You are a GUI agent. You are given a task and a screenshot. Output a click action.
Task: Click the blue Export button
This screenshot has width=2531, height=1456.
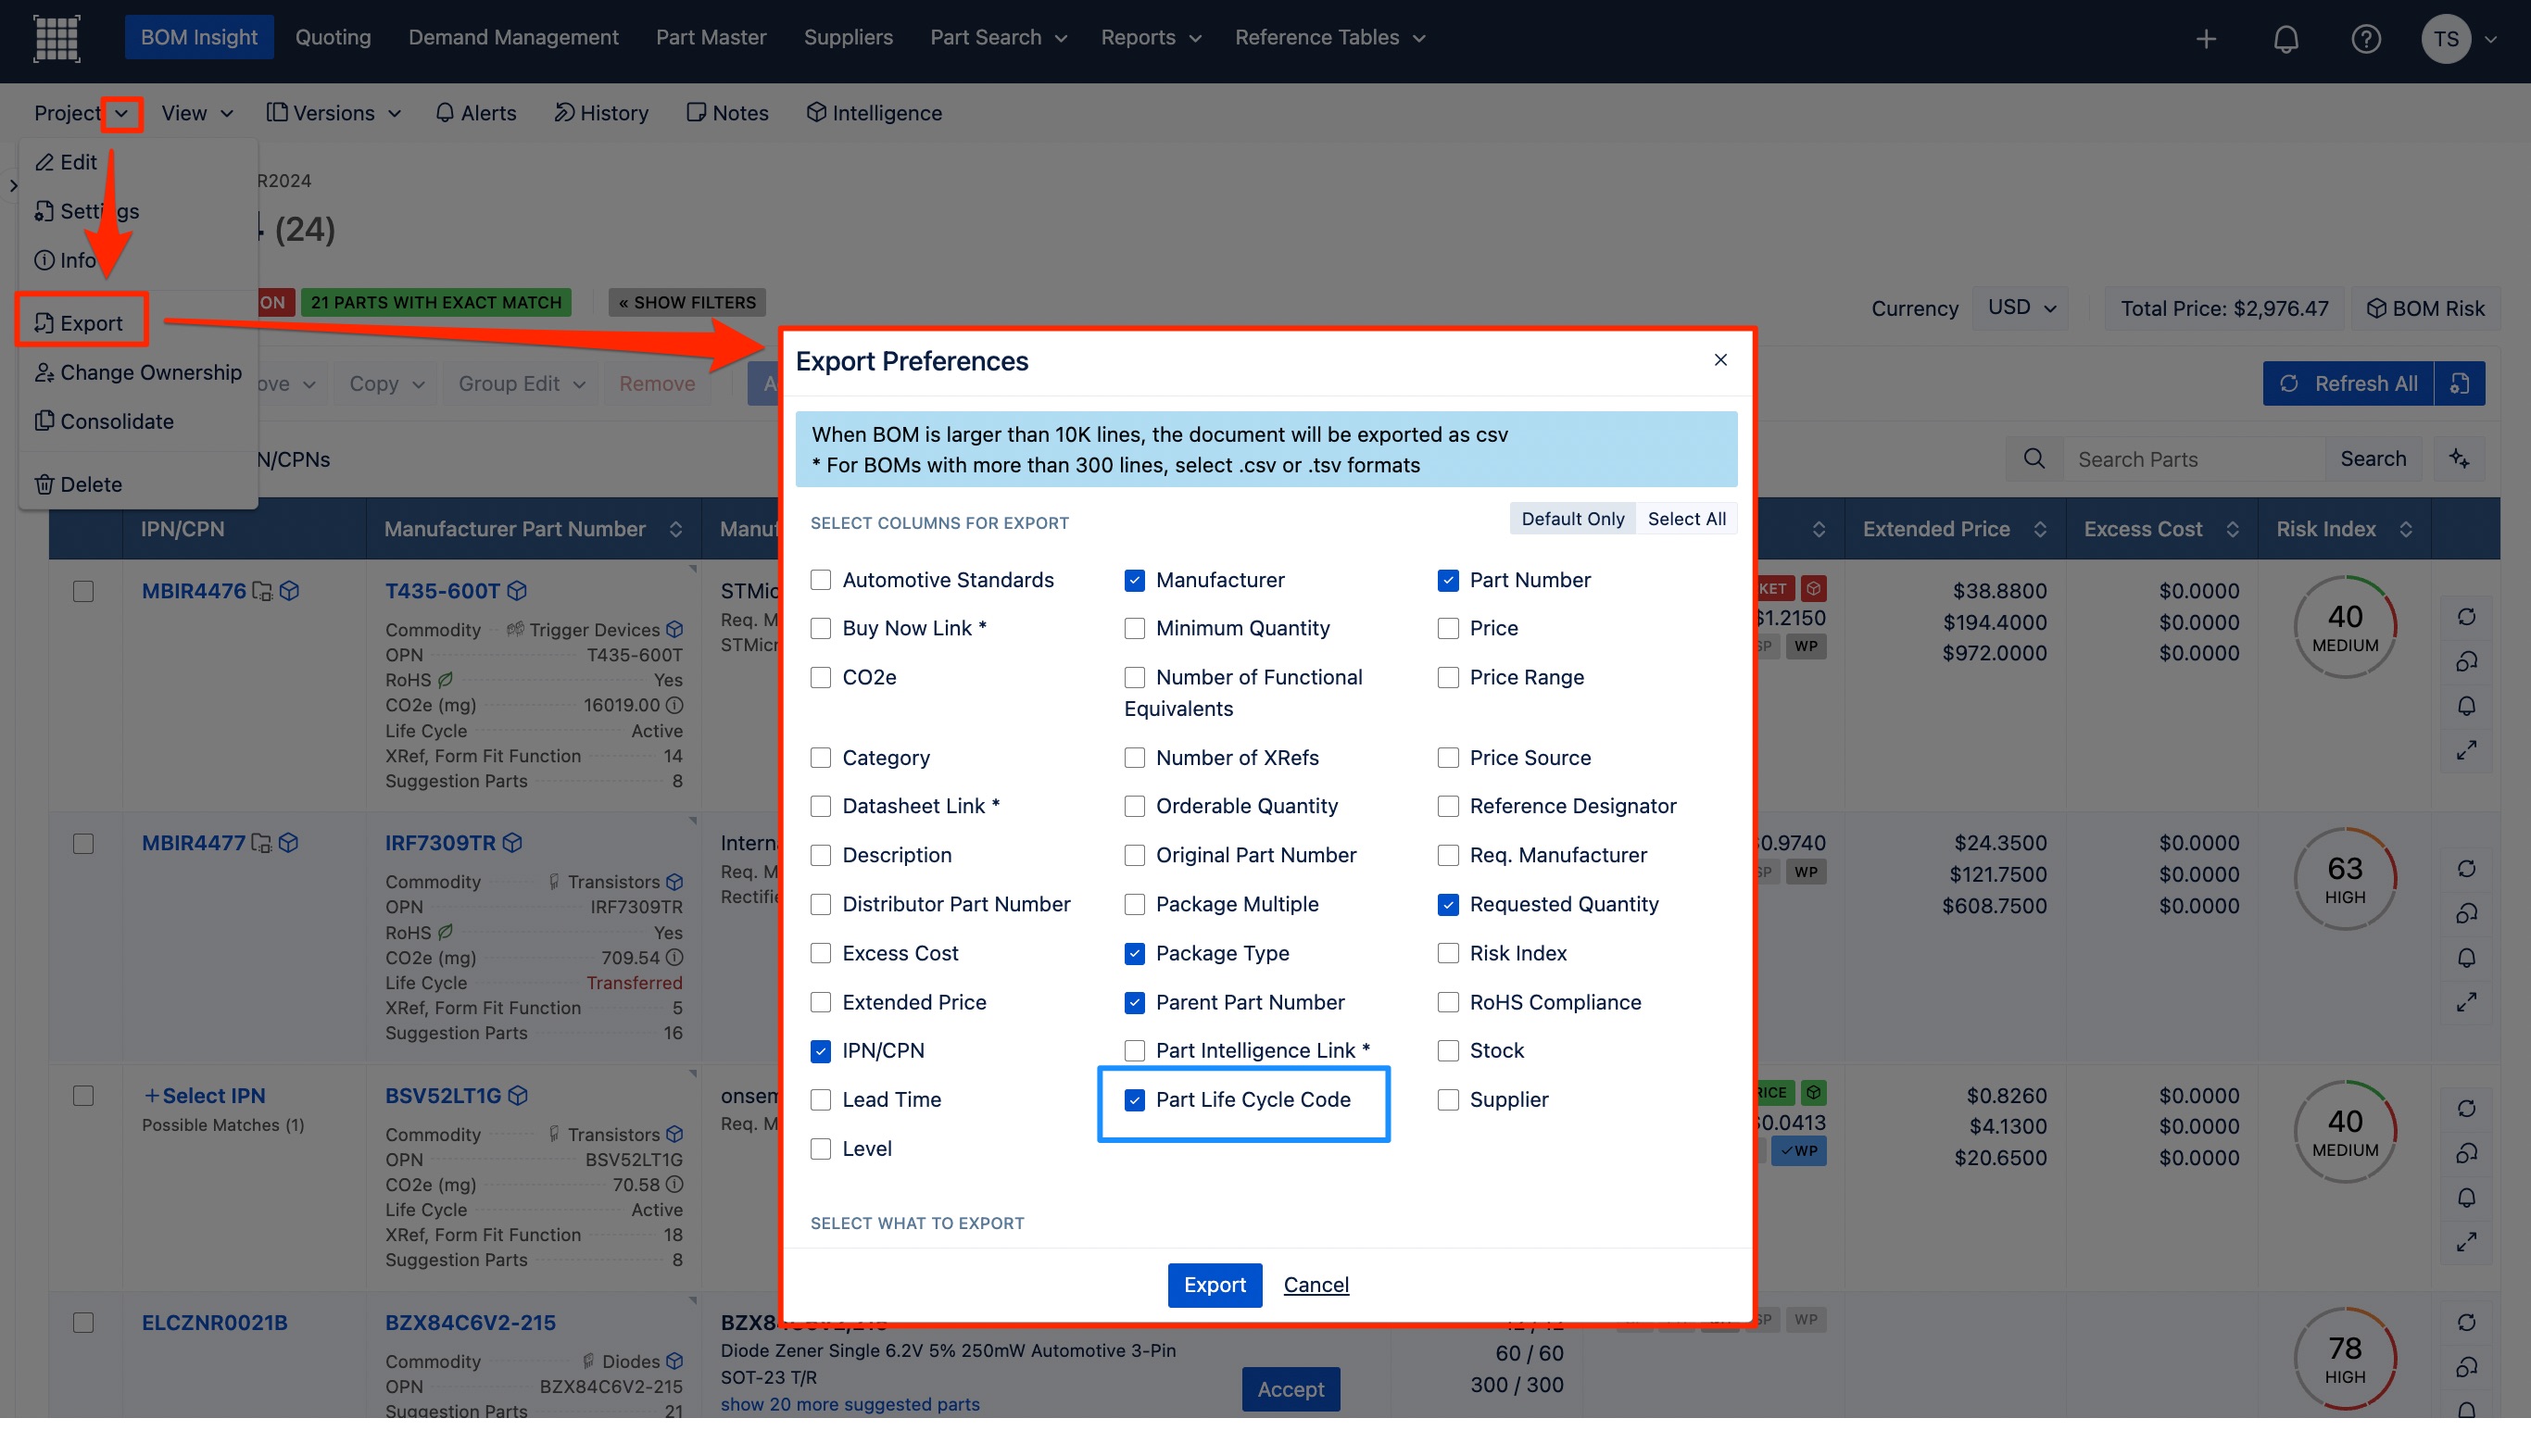pyautogui.click(x=1214, y=1285)
